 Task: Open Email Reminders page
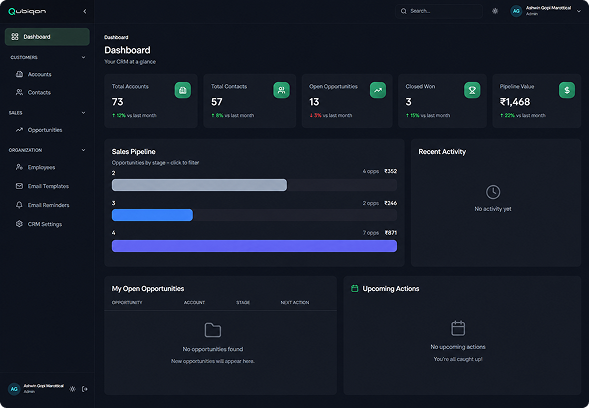coord(47,205)
